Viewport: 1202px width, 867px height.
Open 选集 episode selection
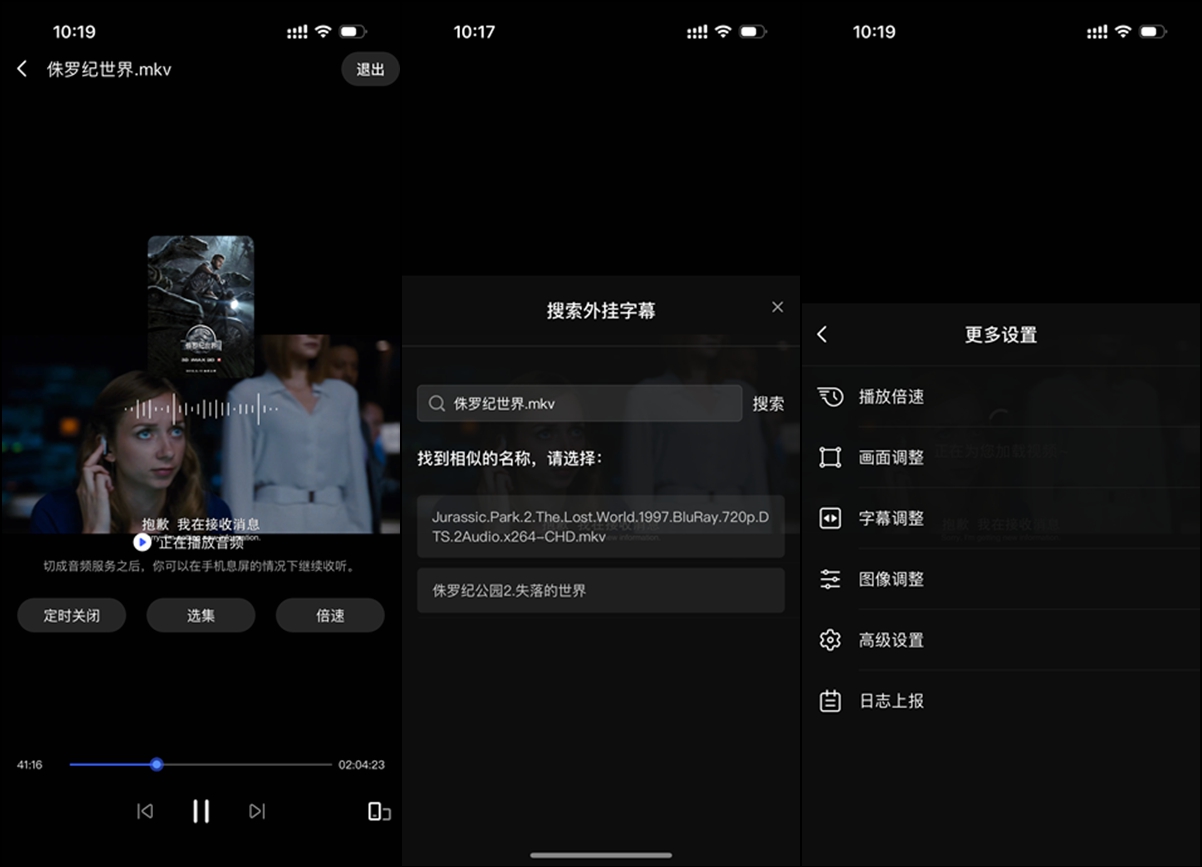point(200,615)
